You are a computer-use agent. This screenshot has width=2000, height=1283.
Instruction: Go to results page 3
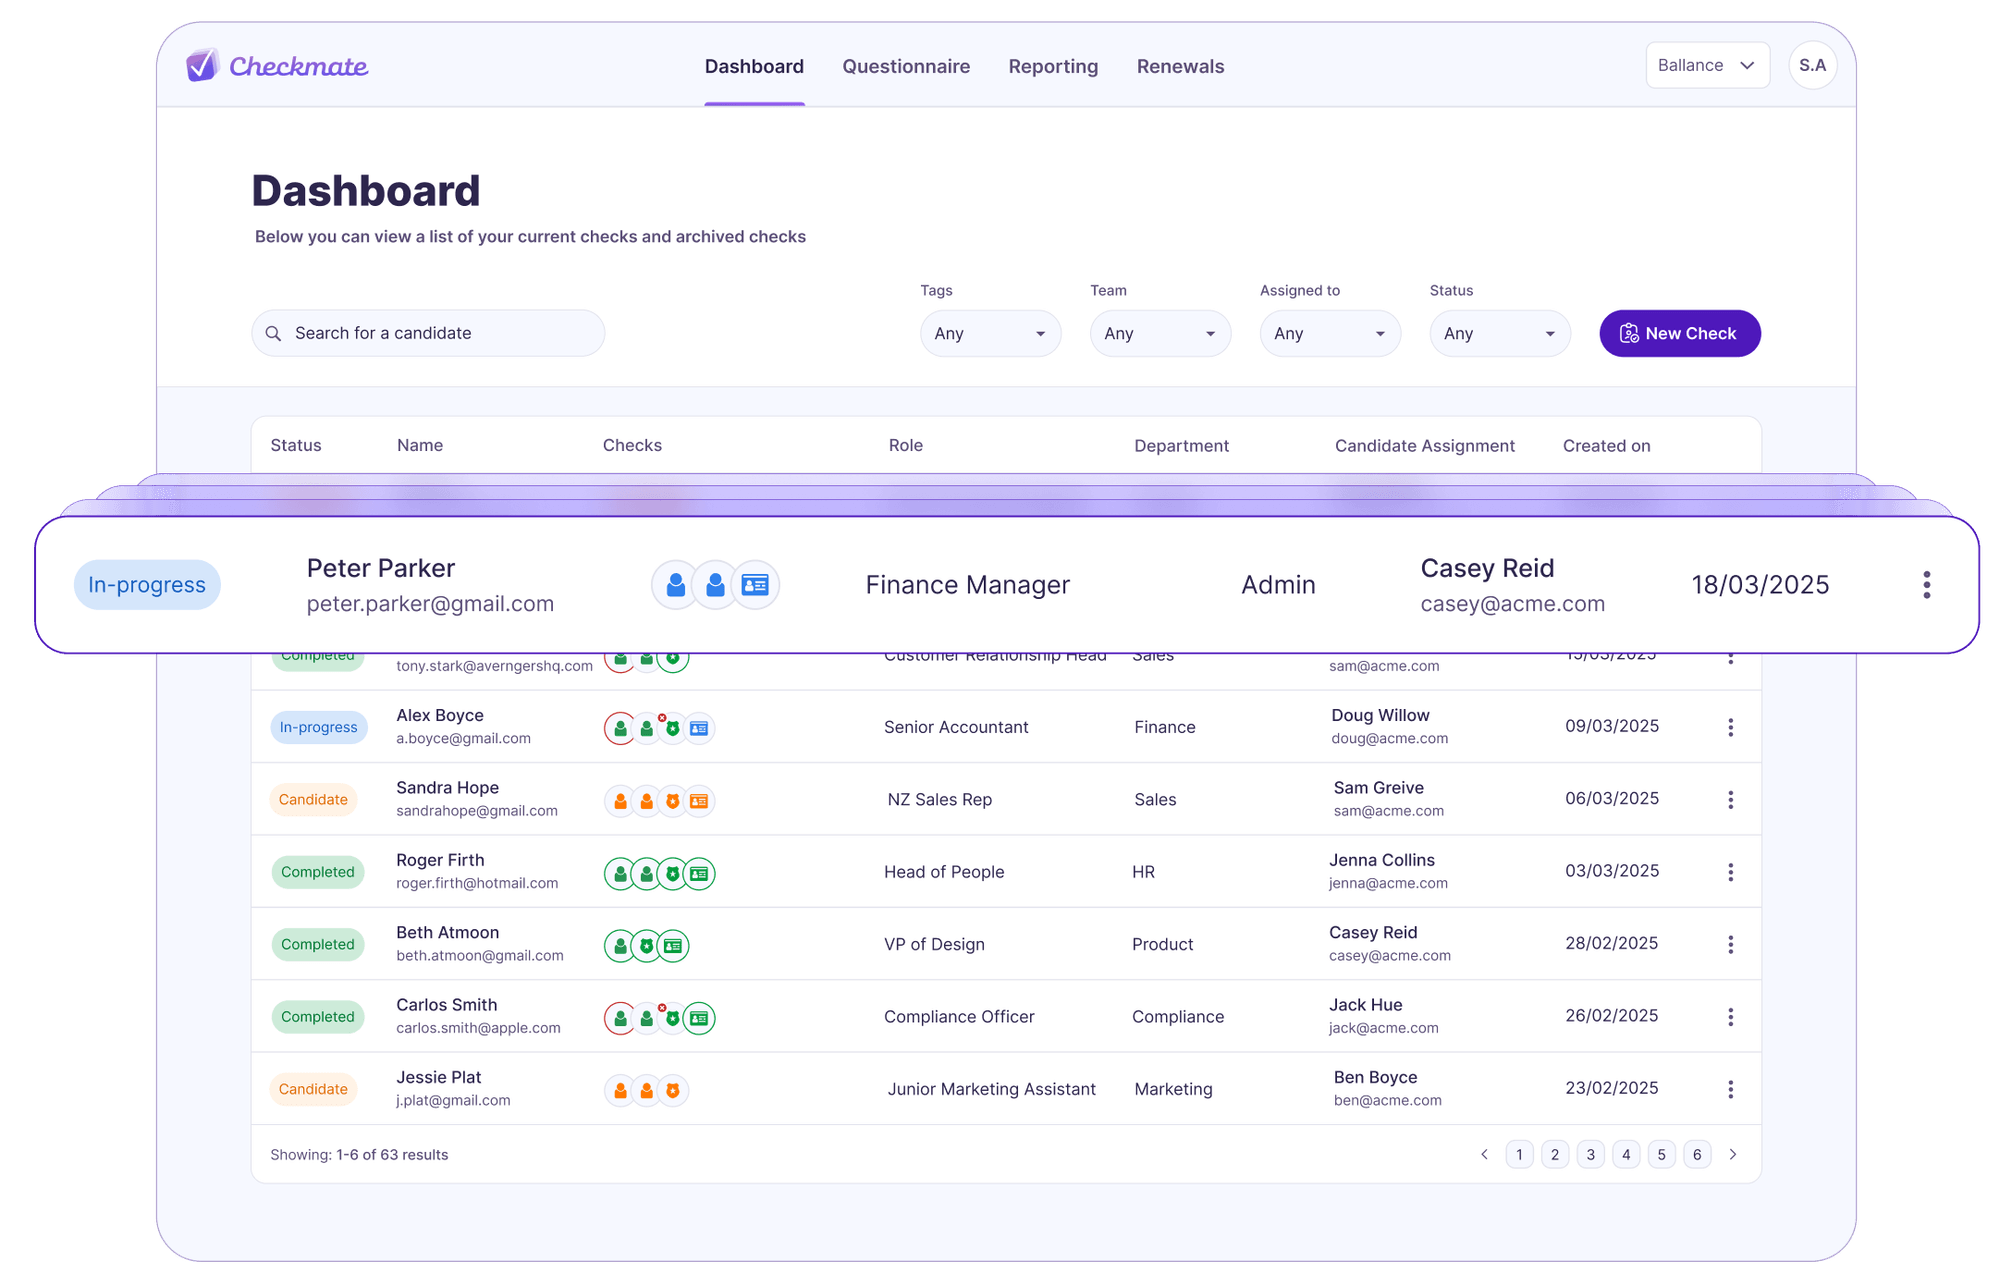[x=1590, y=1154]
